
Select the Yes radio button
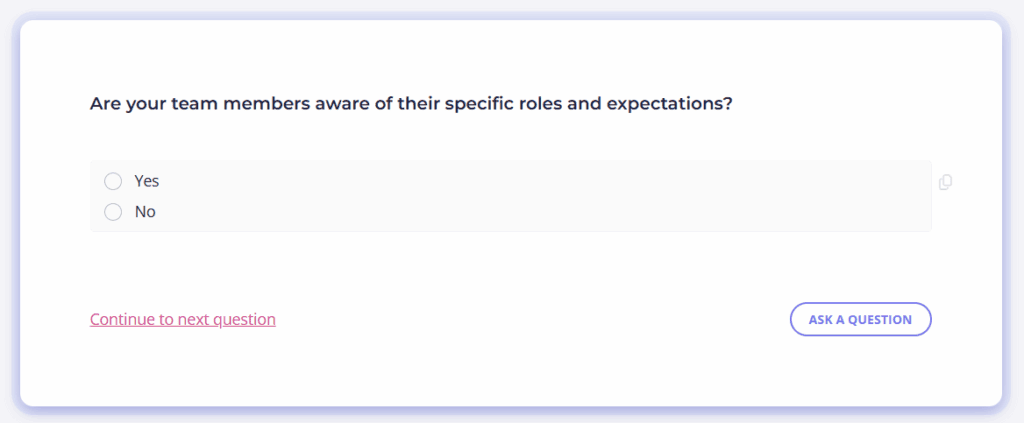coord(113,181)
